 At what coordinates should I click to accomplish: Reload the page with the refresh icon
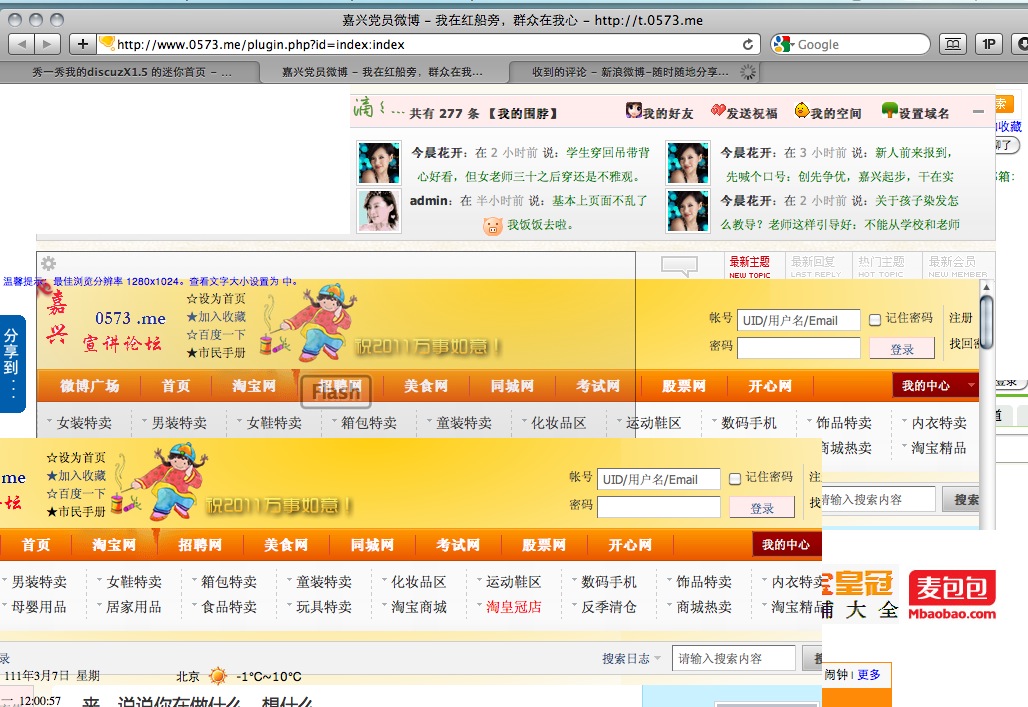coord(747,44)
